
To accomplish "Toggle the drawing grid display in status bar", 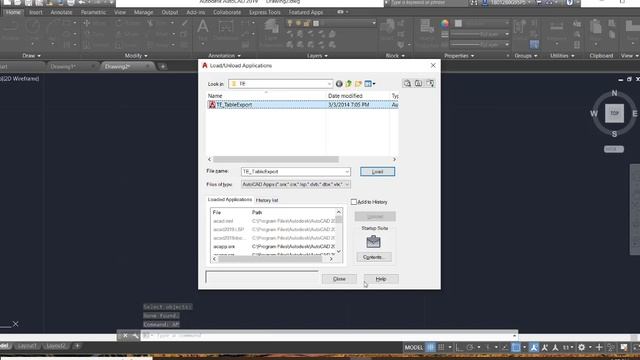I will (431, 347).
